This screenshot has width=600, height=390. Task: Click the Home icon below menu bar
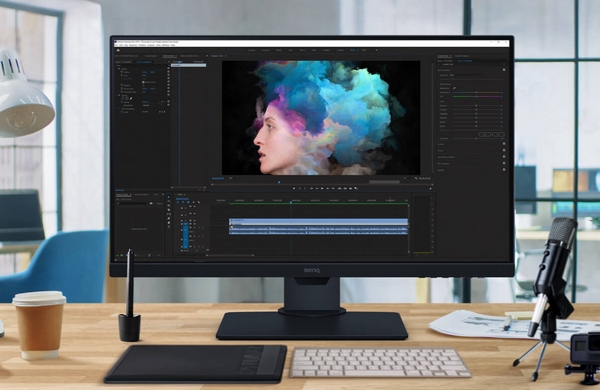pyautogui.click(x=118, y=50)
